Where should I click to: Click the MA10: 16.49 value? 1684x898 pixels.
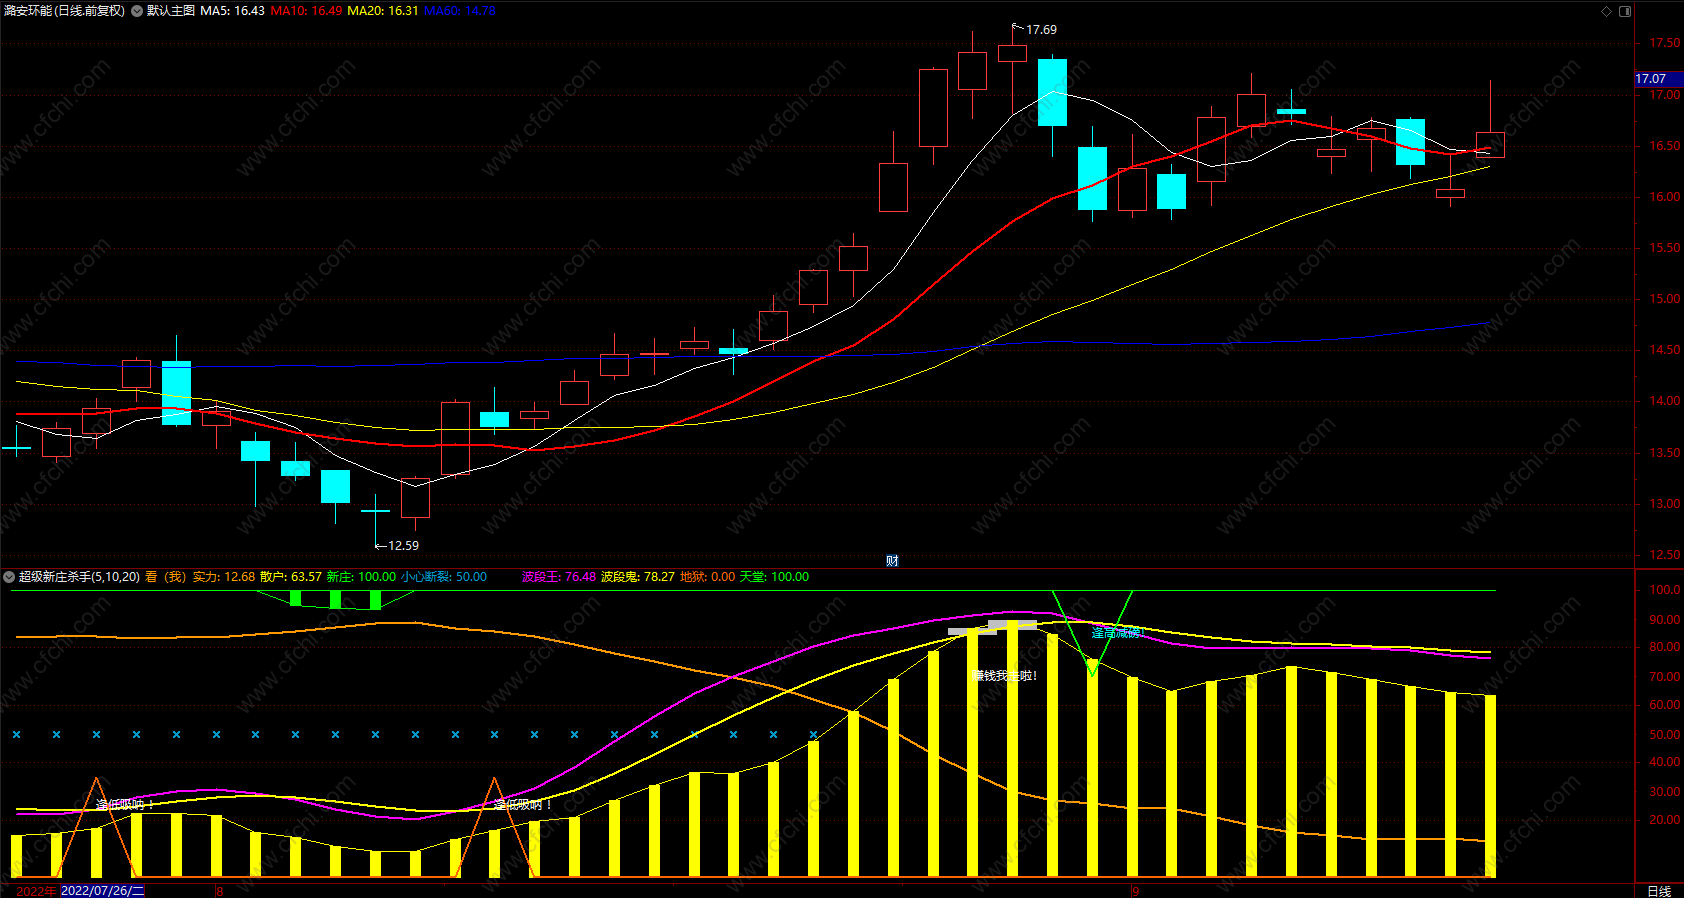click(x=306, y=11)
